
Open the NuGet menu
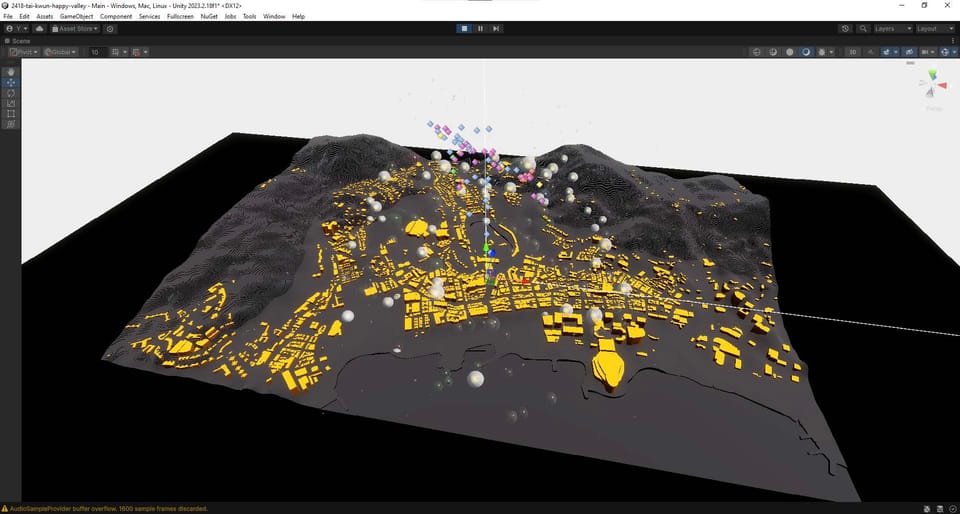coord(209,17)
